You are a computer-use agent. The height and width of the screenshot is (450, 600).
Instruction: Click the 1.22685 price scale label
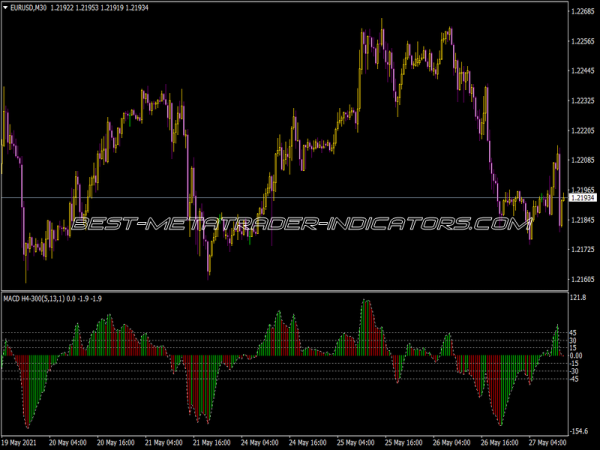pyautogui.click(x=580, y=11)
